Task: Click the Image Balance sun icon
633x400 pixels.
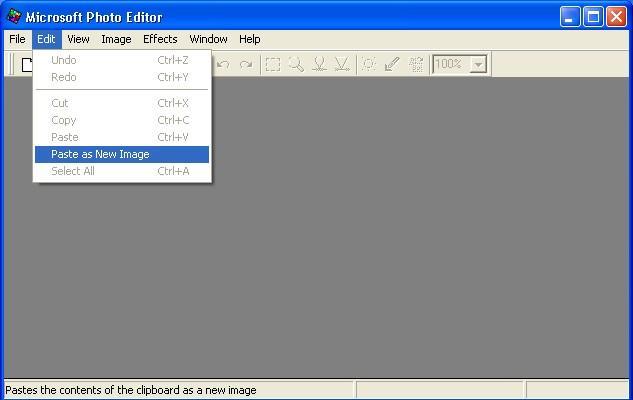Action: tap(369, 64)
